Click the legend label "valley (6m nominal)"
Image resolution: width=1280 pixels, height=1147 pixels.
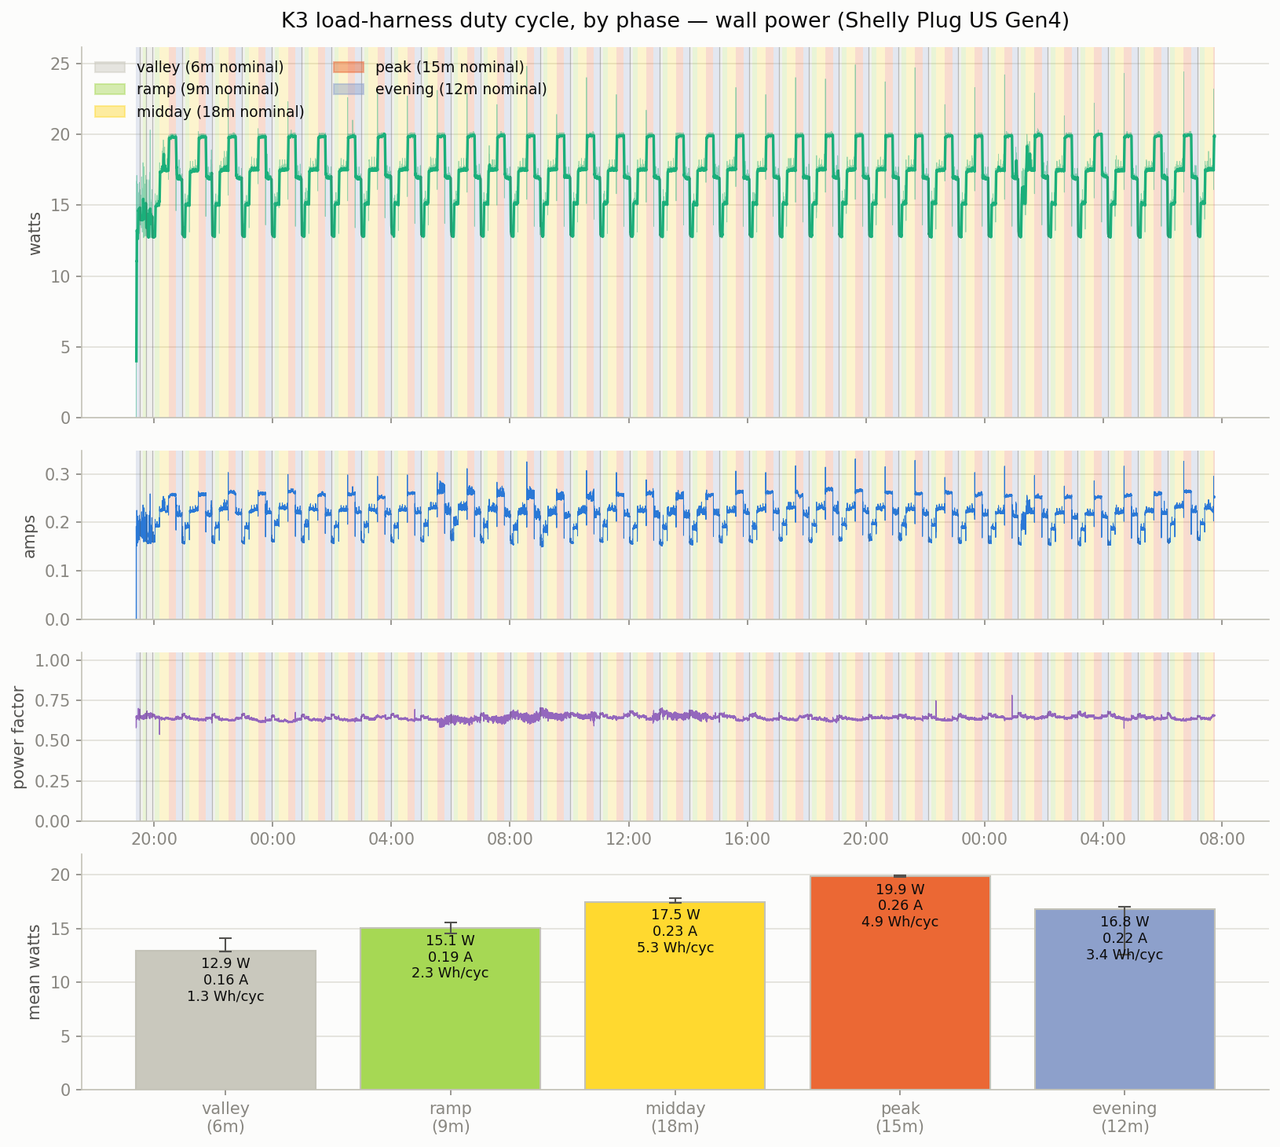click(x=210, y=67)
